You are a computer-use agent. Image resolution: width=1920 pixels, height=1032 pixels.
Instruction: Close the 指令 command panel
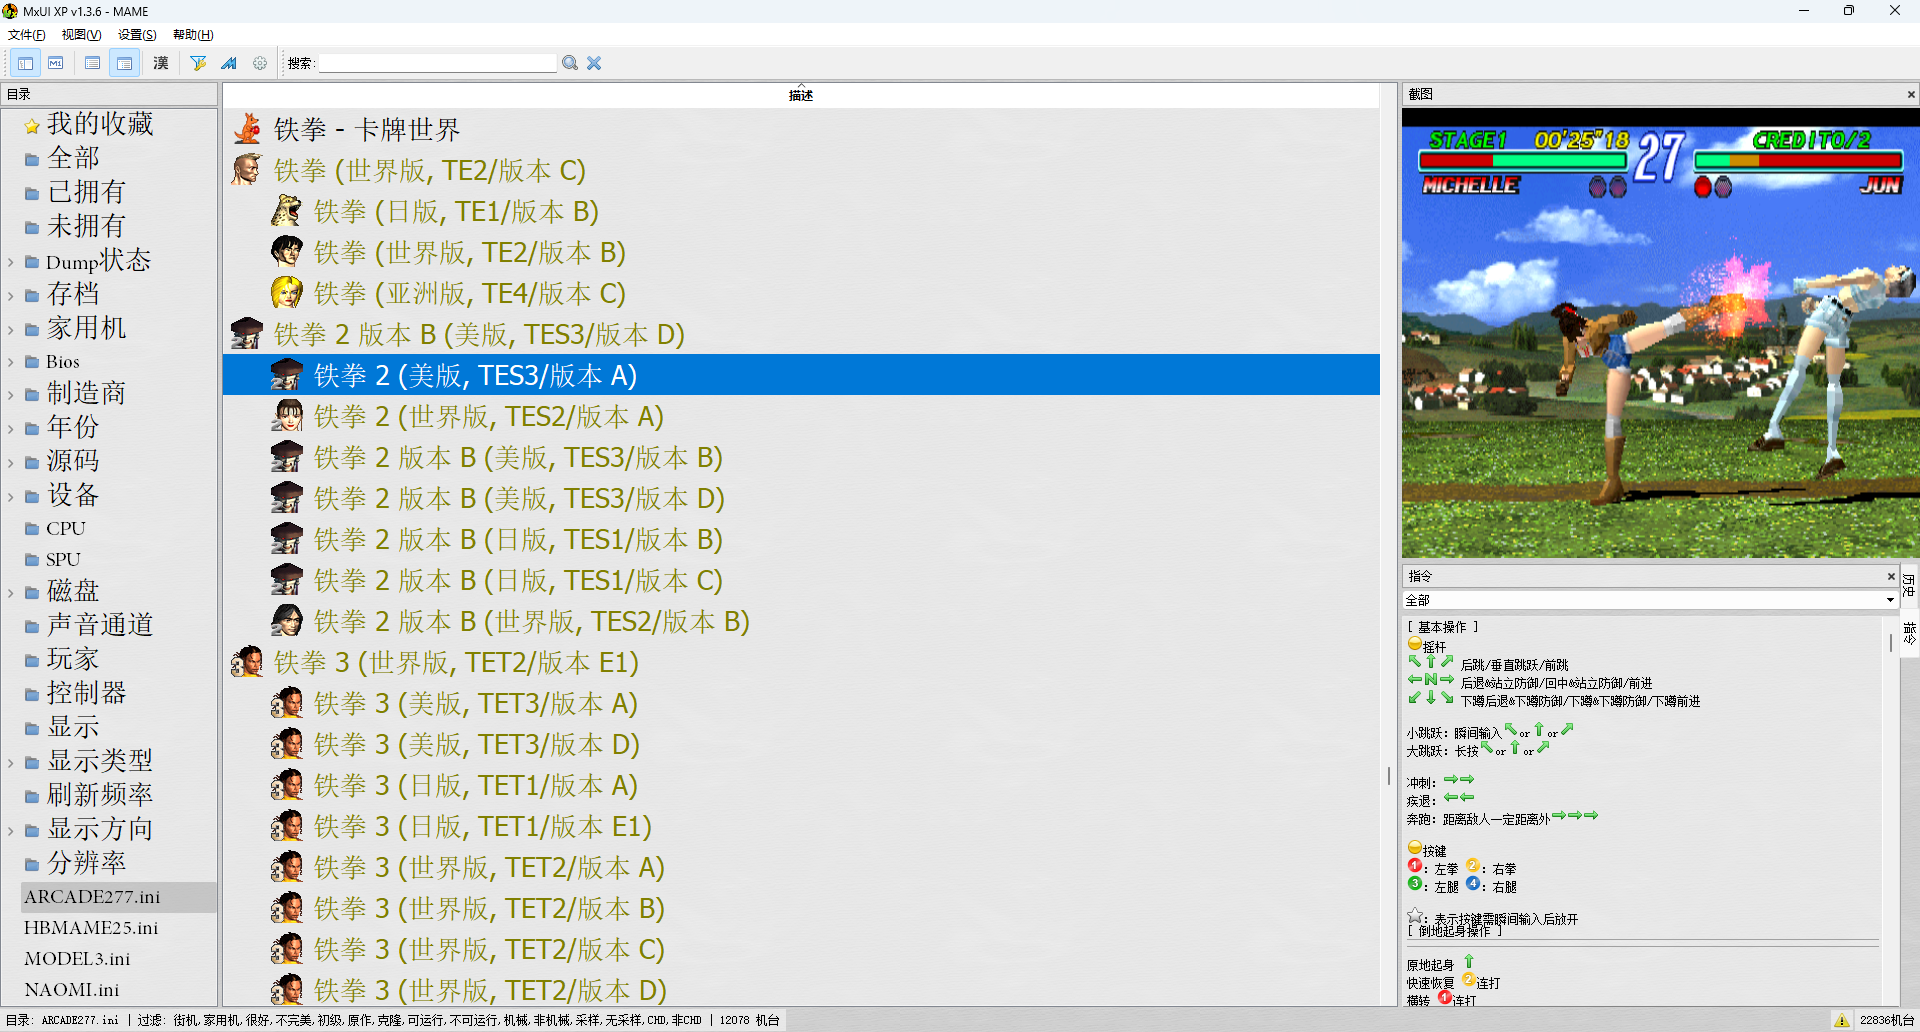click(x=1891, y=576)
